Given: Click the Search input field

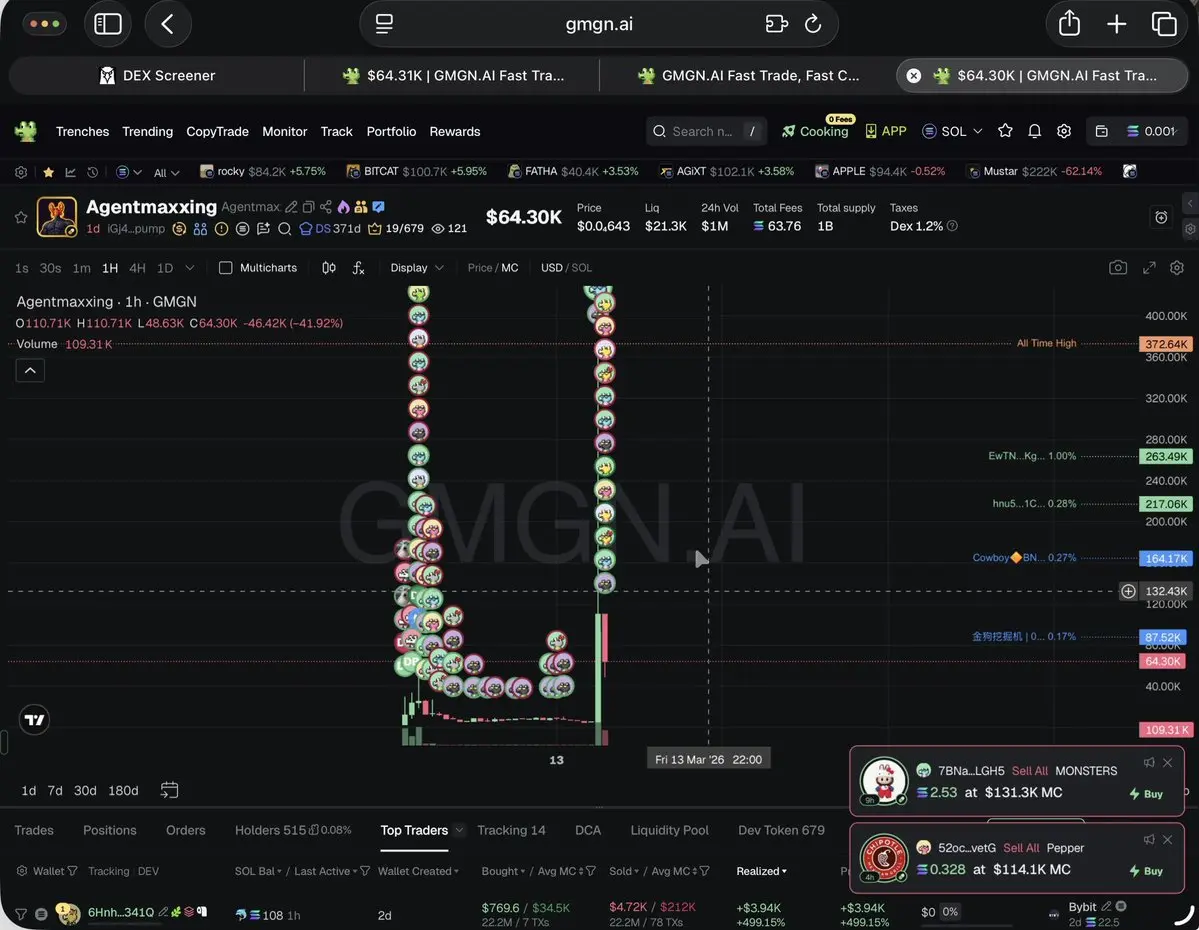Looking at the screenshot, I should 706,131.
